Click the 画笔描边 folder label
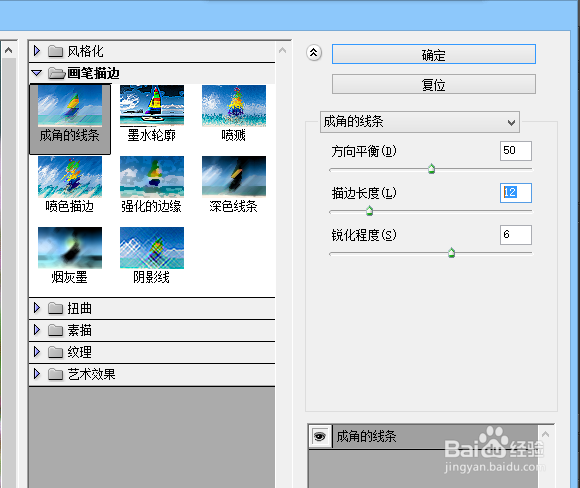The width and height of the screenshot is (580, 488). [x=93, y=73]
